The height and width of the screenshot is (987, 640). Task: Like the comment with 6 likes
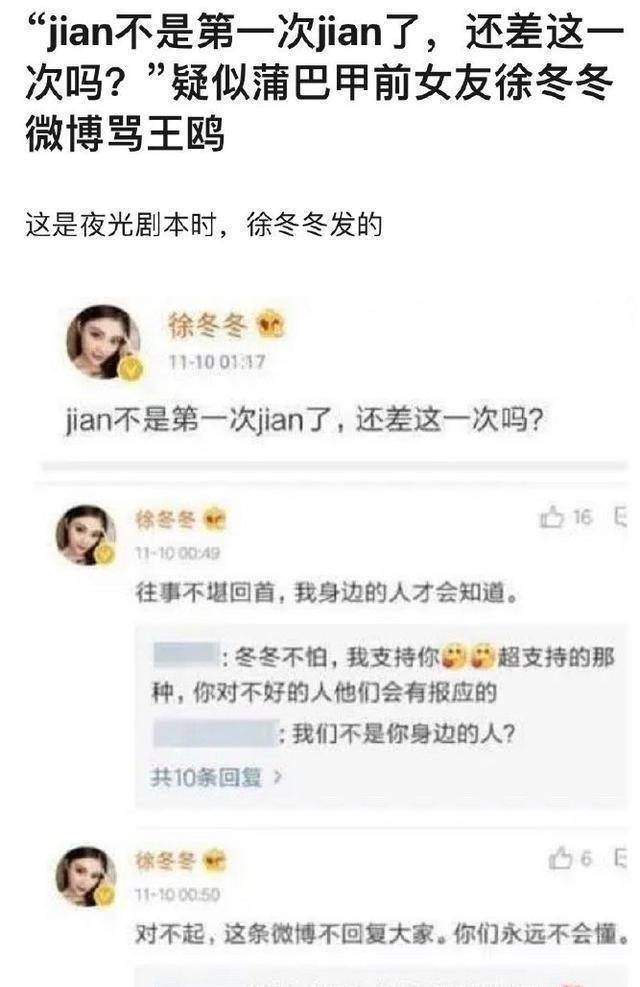[x=560, y=859]
